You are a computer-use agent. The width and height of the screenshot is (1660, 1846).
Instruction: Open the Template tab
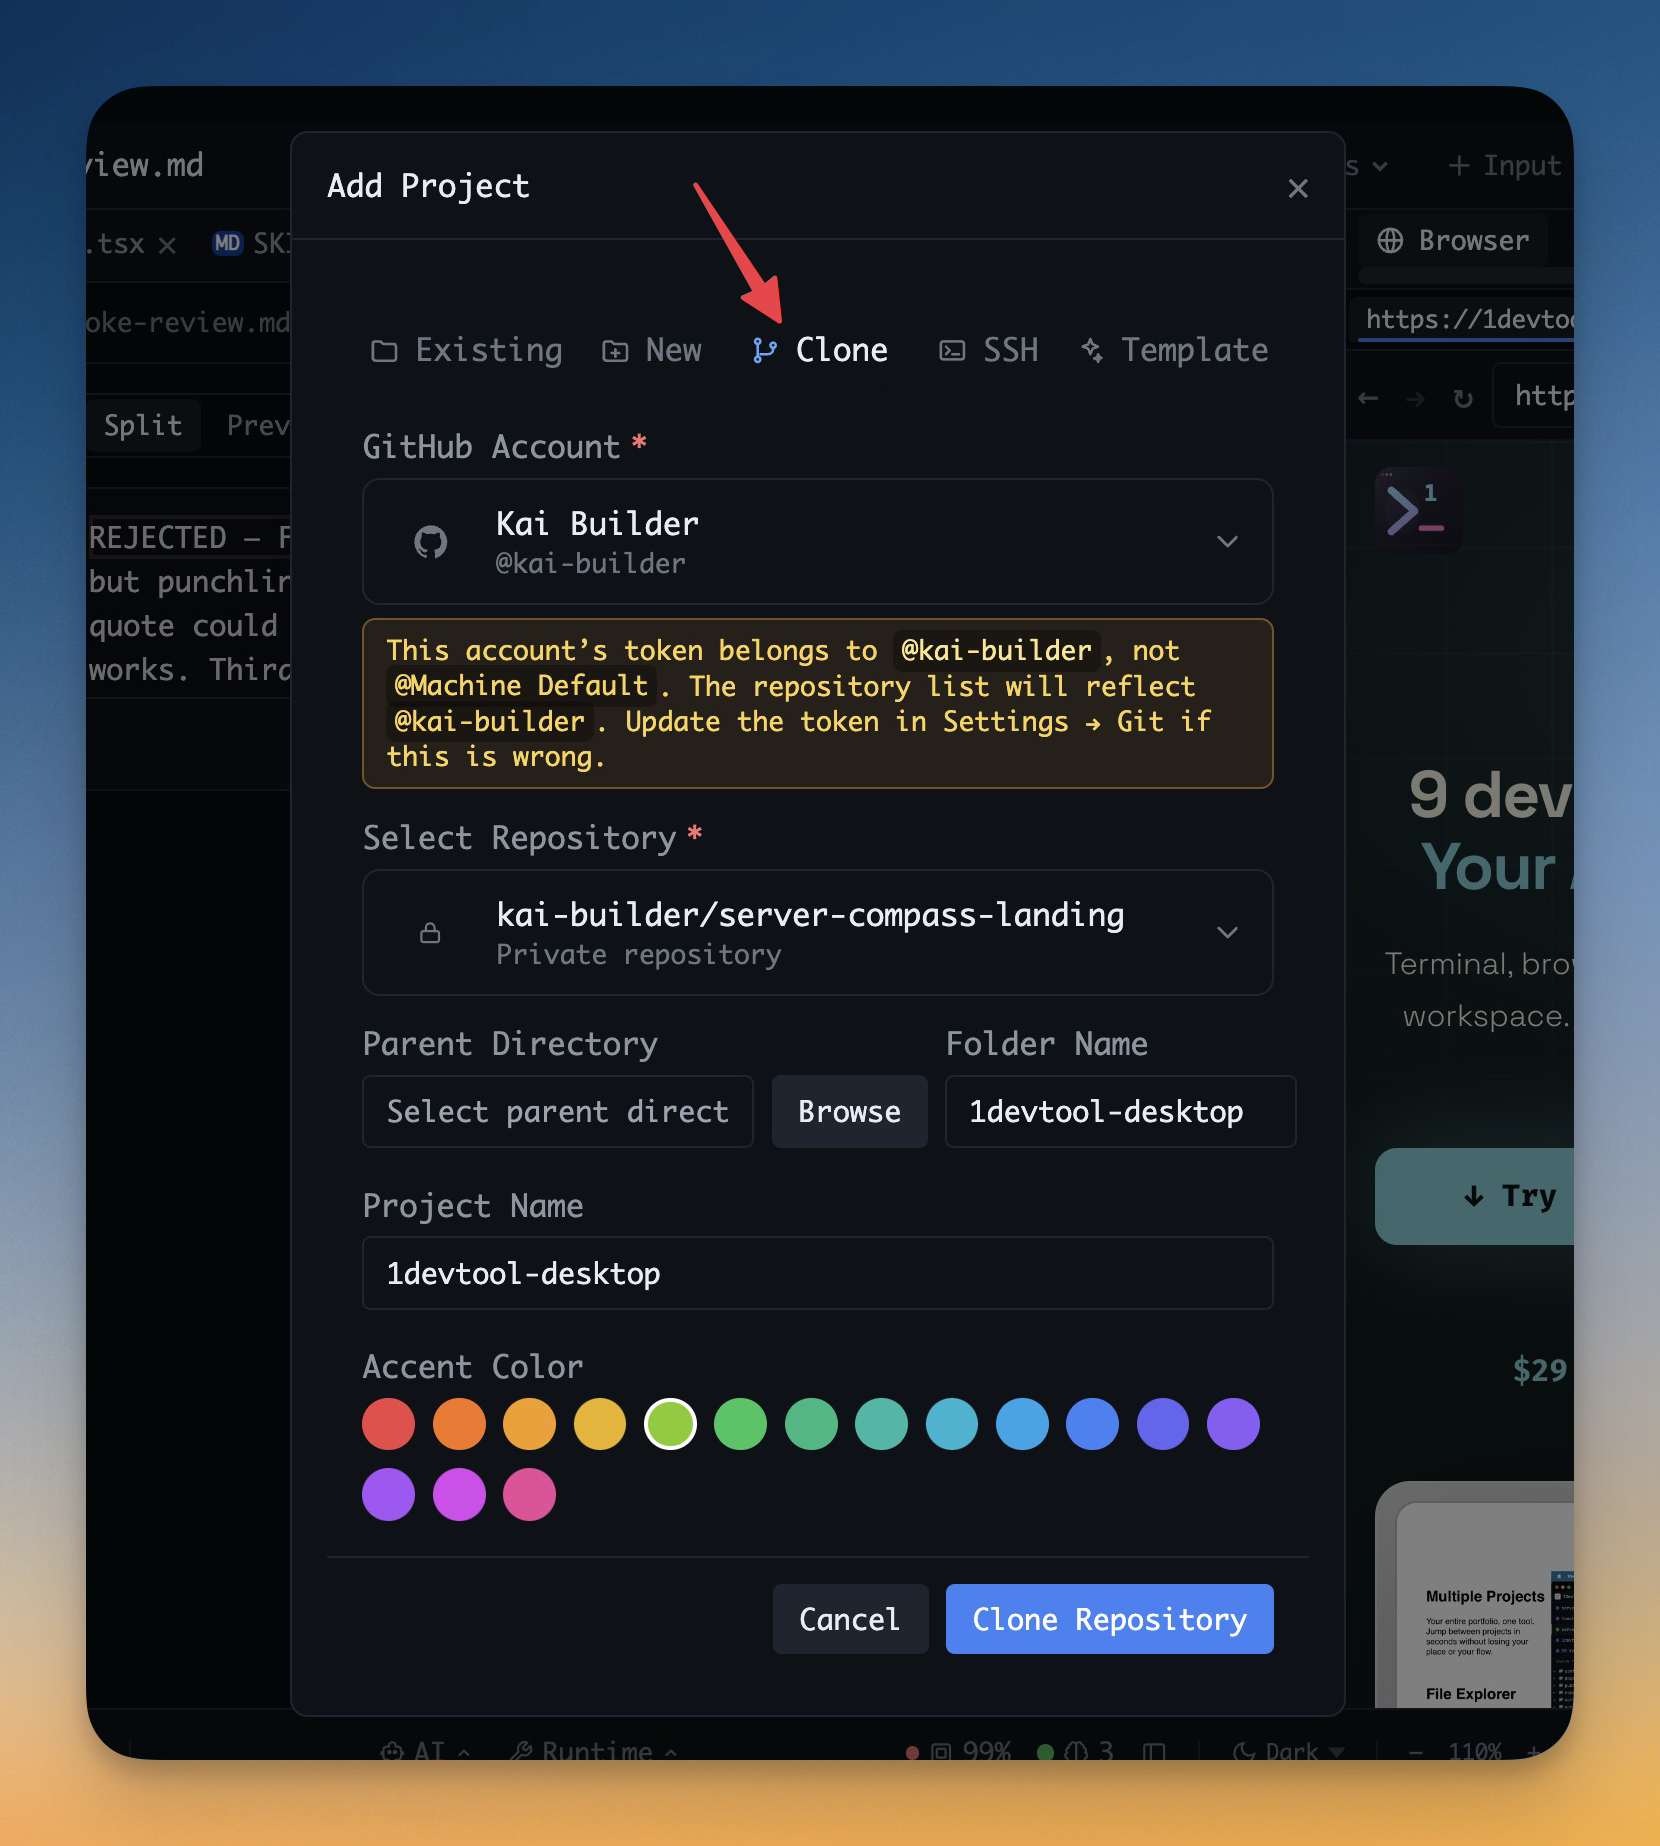[x=1175, y=350]
